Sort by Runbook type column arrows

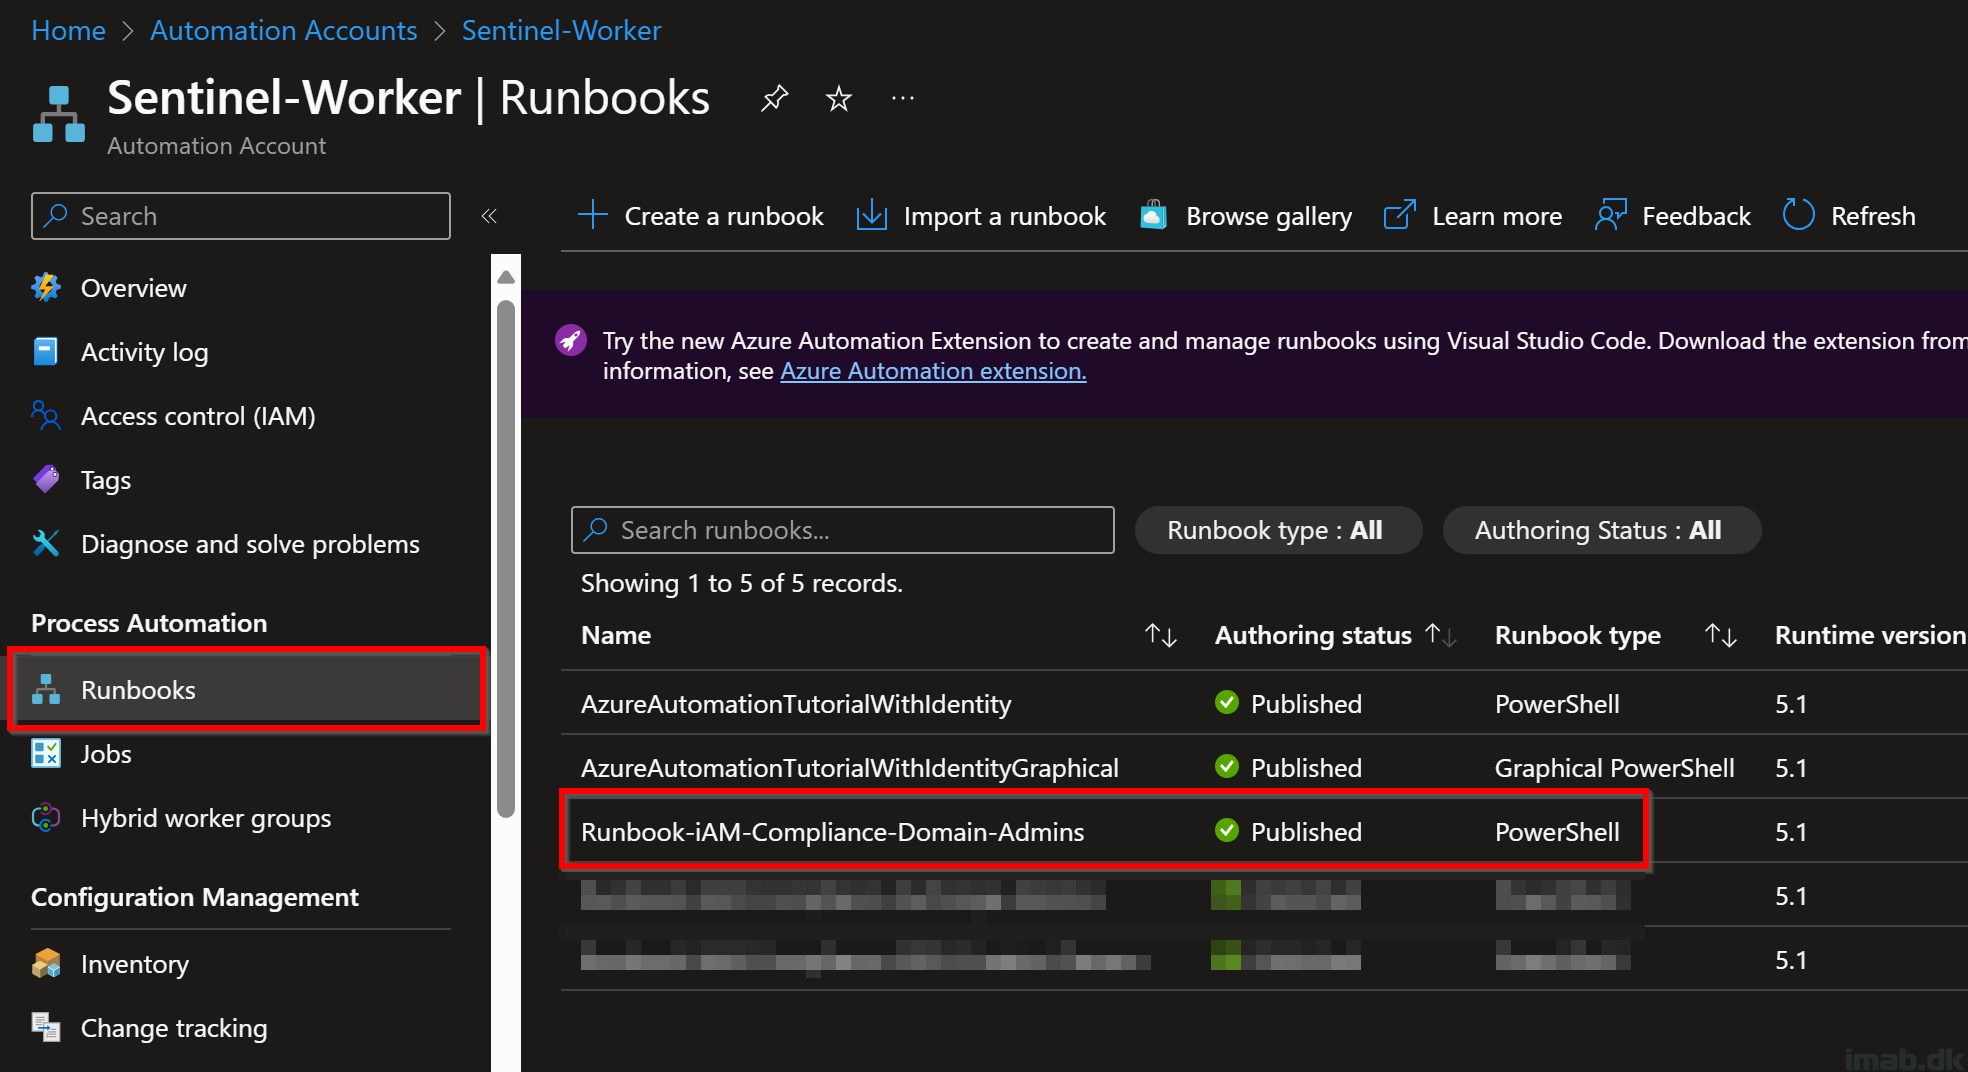click(x=1721, y=635)
